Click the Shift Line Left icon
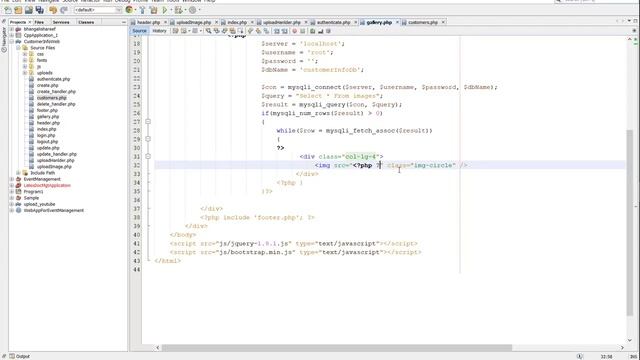 click(x=276, y=31)
